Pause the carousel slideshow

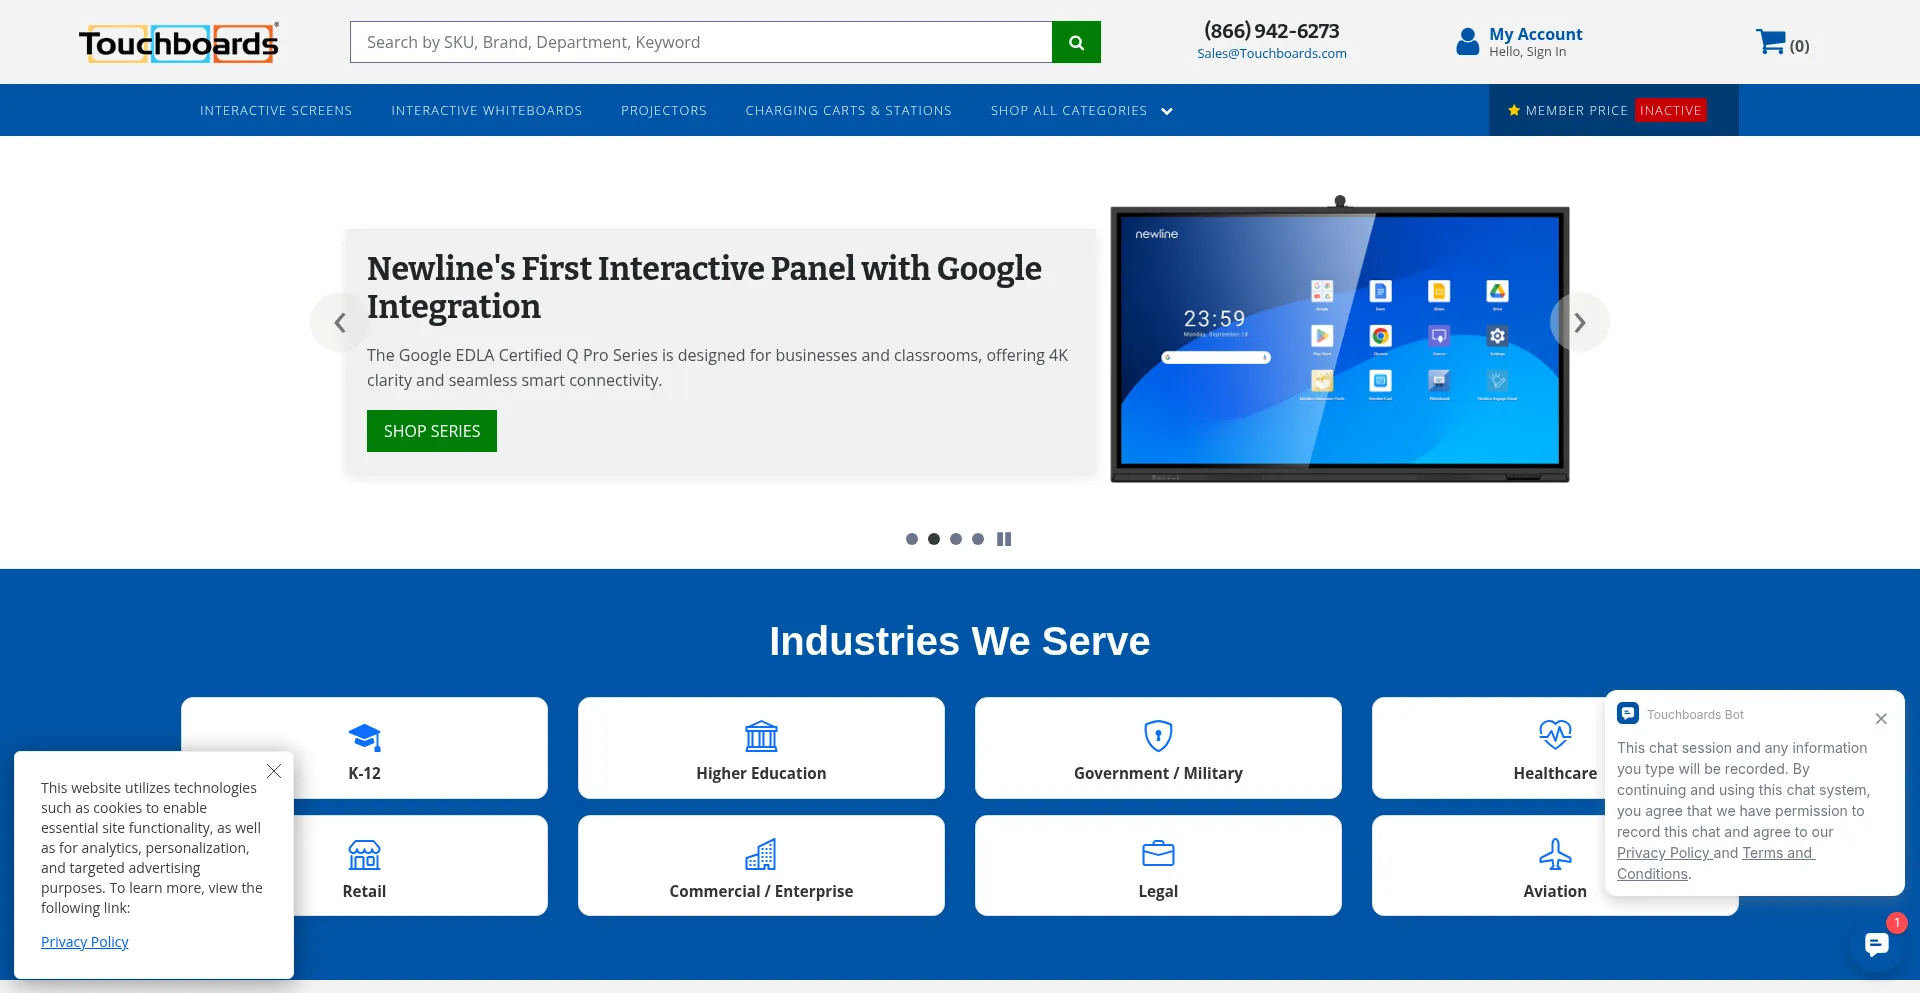[x=1004, y=539]
